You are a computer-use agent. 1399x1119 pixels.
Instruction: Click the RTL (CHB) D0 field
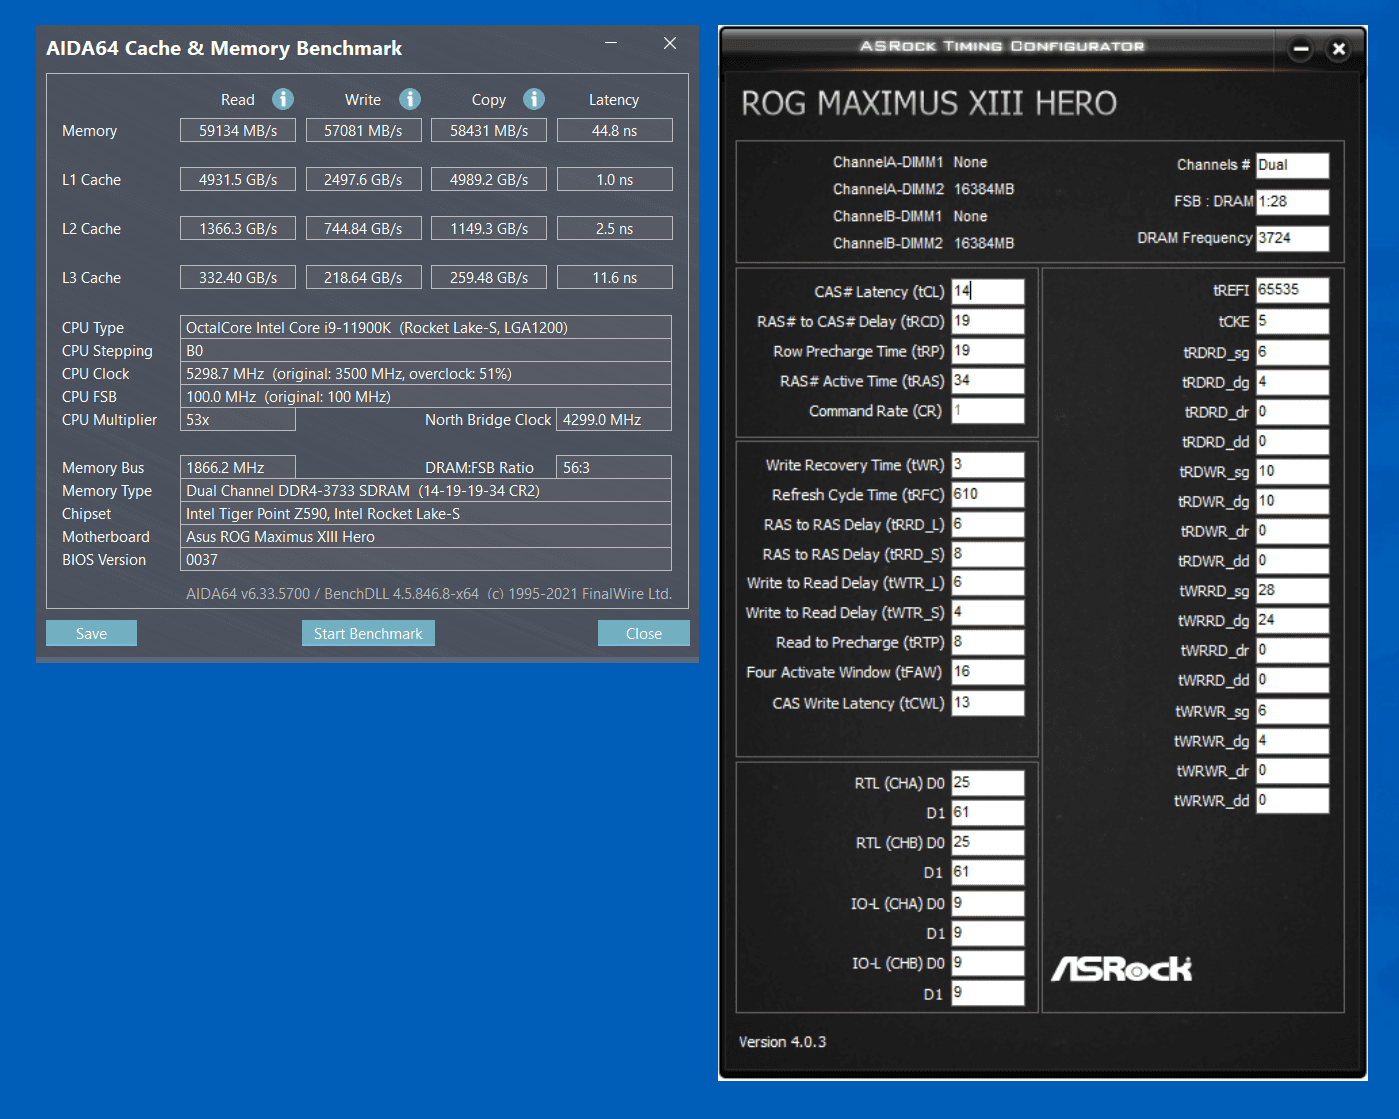coord(987,842)
